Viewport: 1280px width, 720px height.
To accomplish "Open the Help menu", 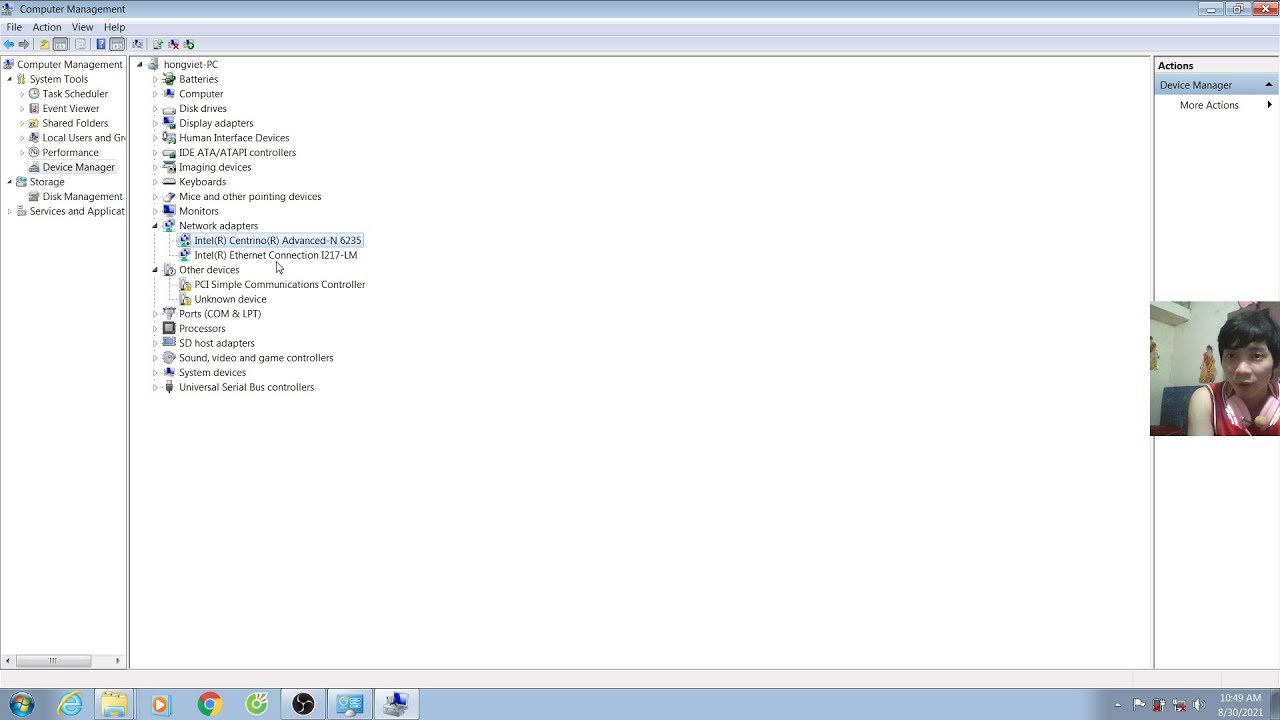I will pyautogui.click(x=114, y=27).
